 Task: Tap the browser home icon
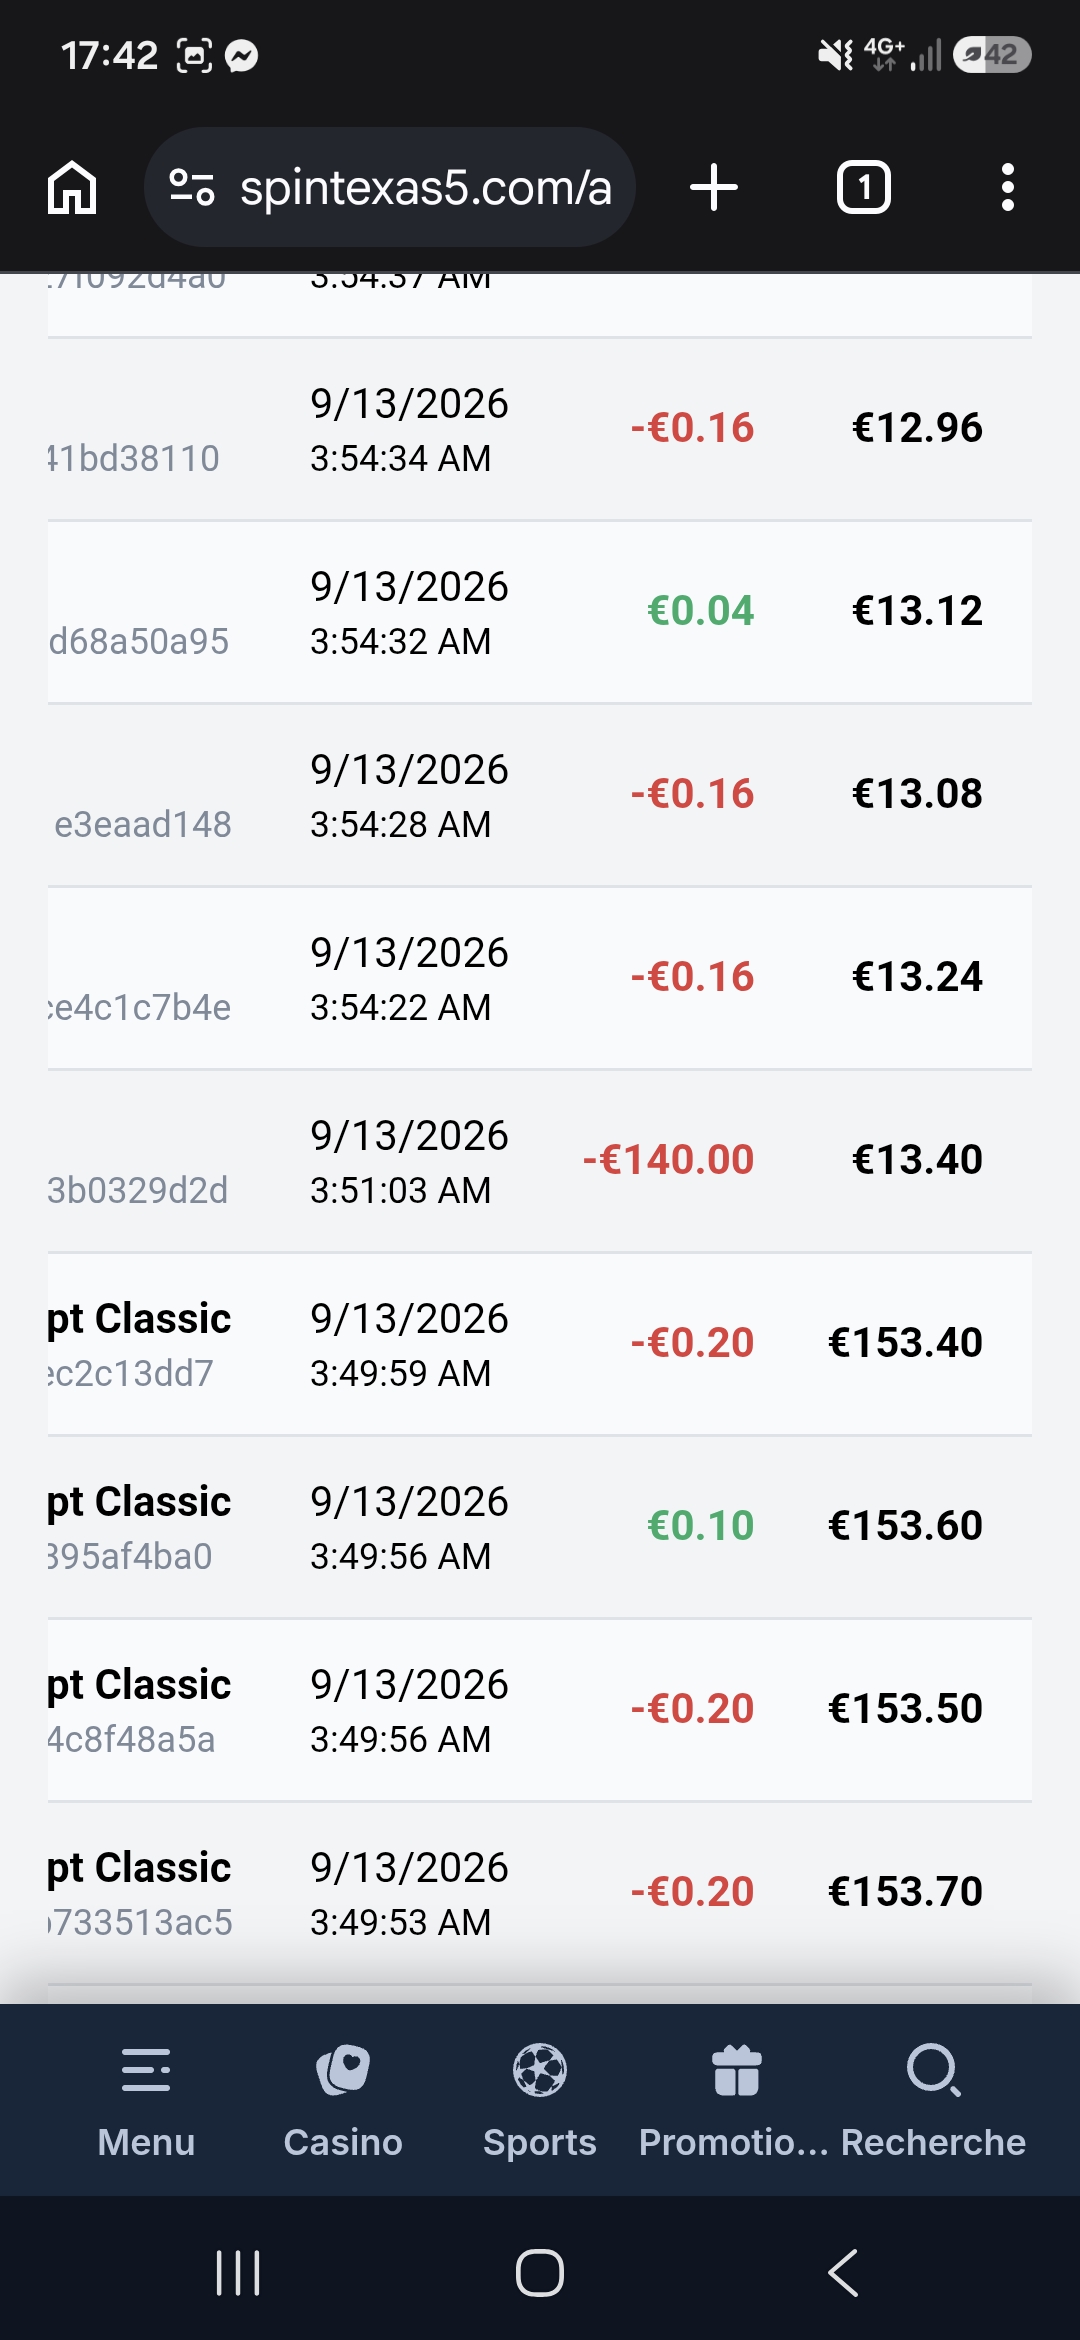coord(72,187)
